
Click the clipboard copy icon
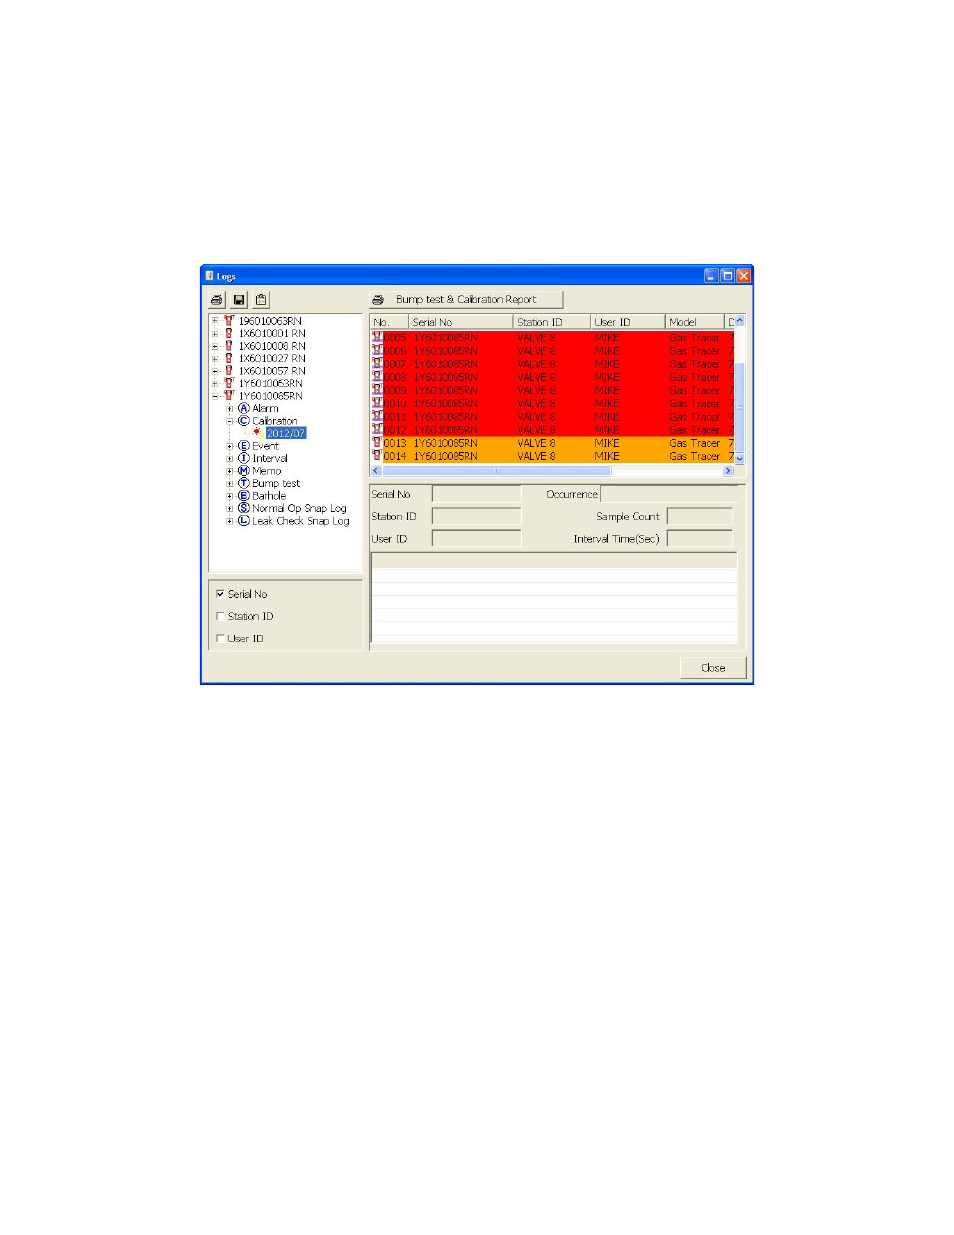(261, 300)
